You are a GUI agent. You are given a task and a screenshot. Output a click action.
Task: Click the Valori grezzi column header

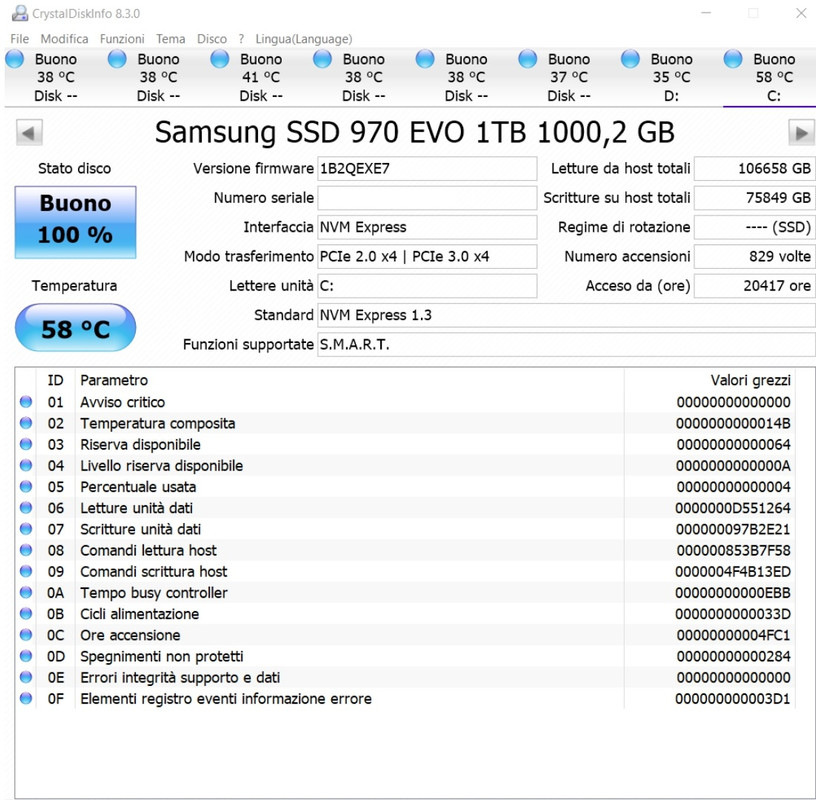click(x=709, y=380)
